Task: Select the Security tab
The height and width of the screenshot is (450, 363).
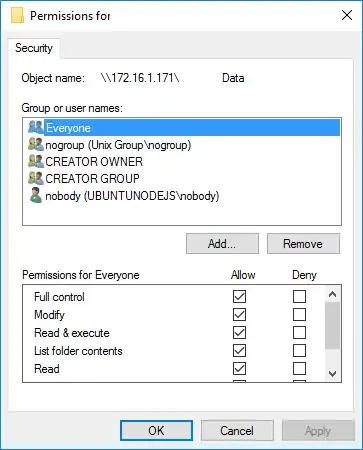Action: [x=34, y=48]
